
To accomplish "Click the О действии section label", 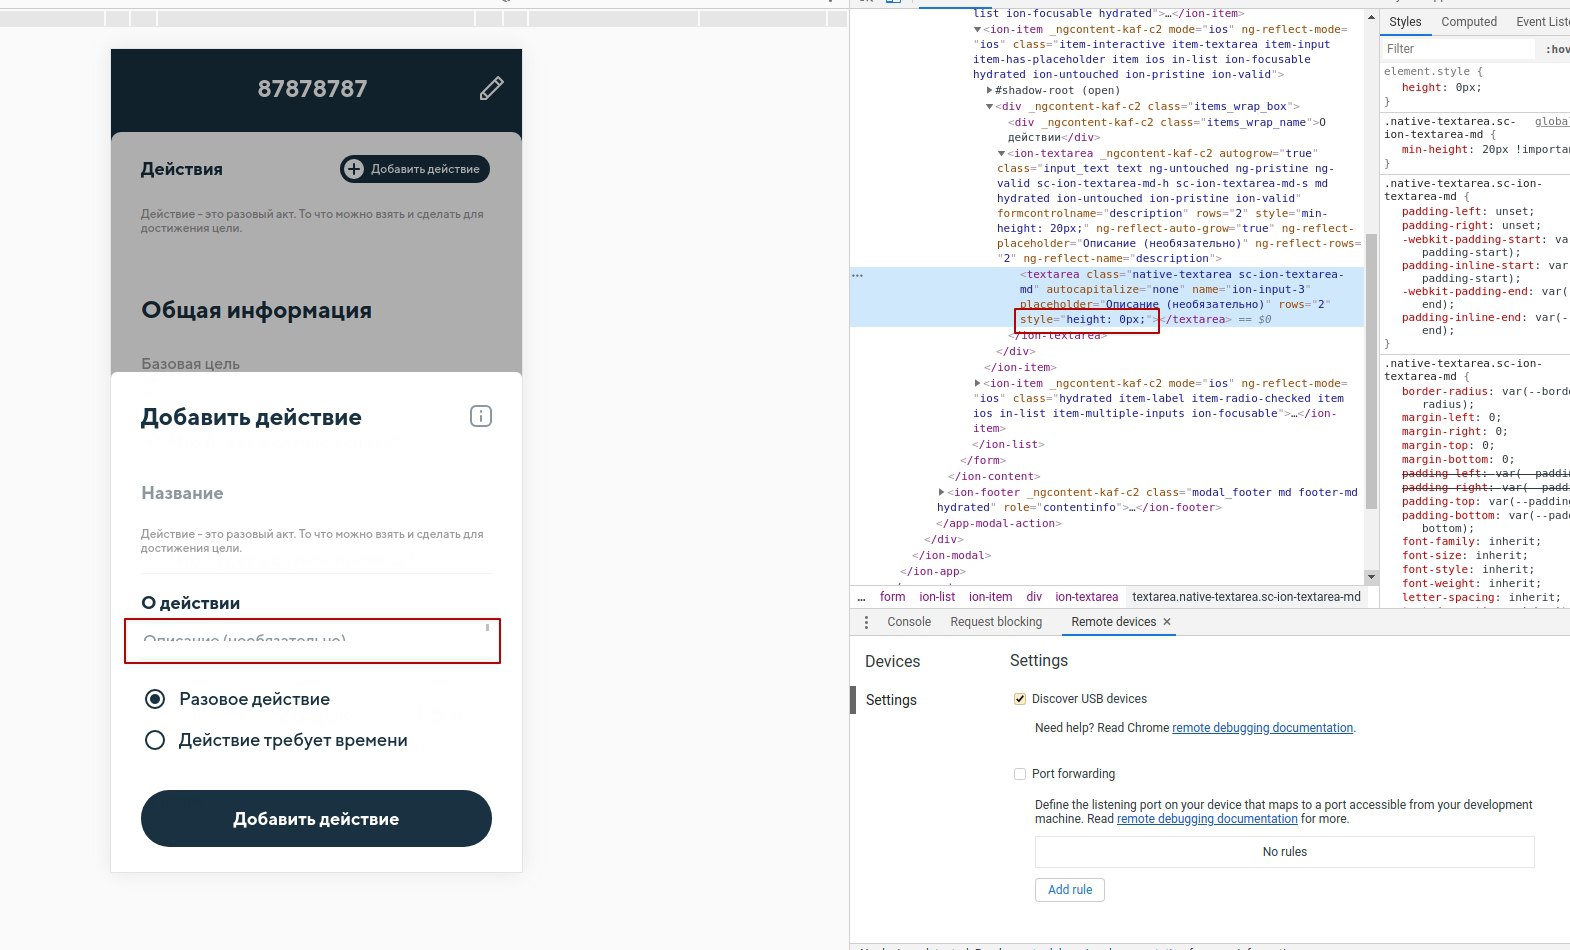I will (x=190, y=603).
